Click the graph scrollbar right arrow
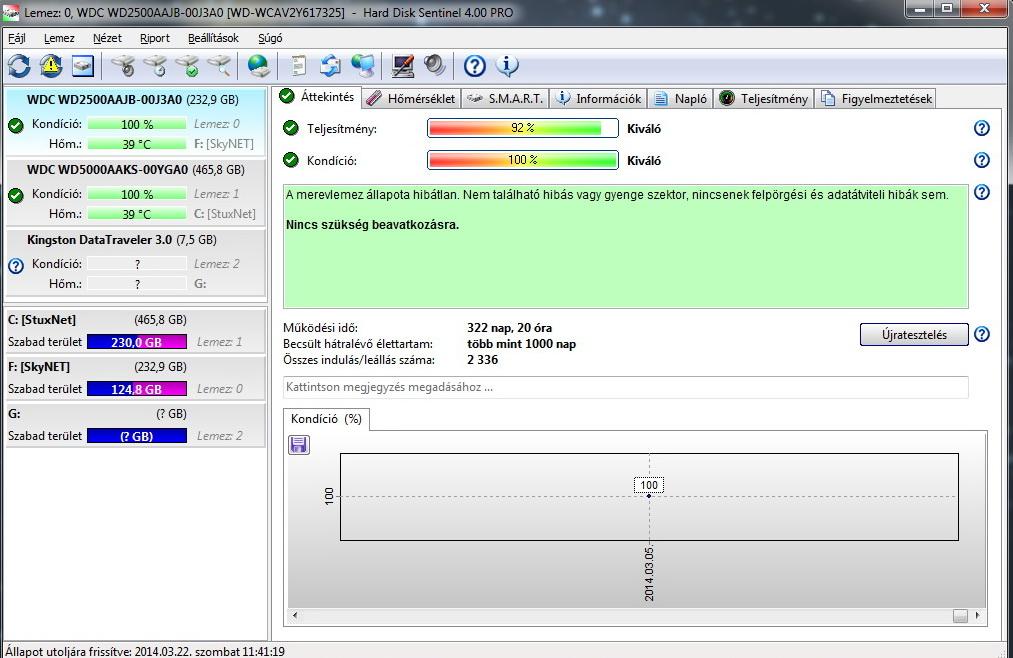The height and width of the screenshot is (658, 1013). click(x=977, y=615)
